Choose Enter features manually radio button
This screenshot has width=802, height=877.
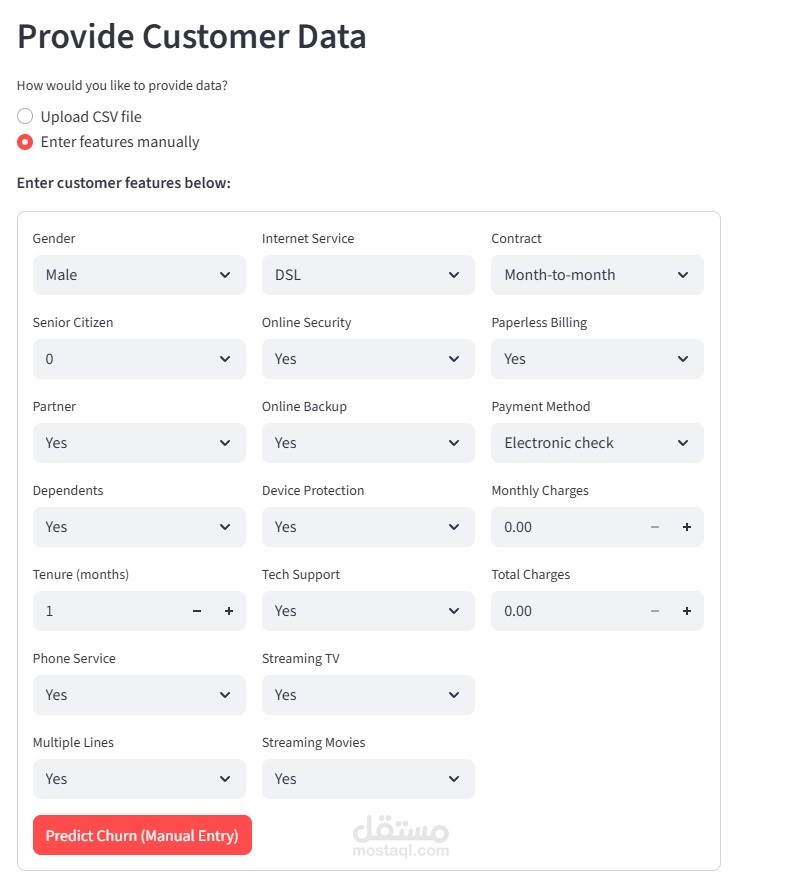point(26,142)
